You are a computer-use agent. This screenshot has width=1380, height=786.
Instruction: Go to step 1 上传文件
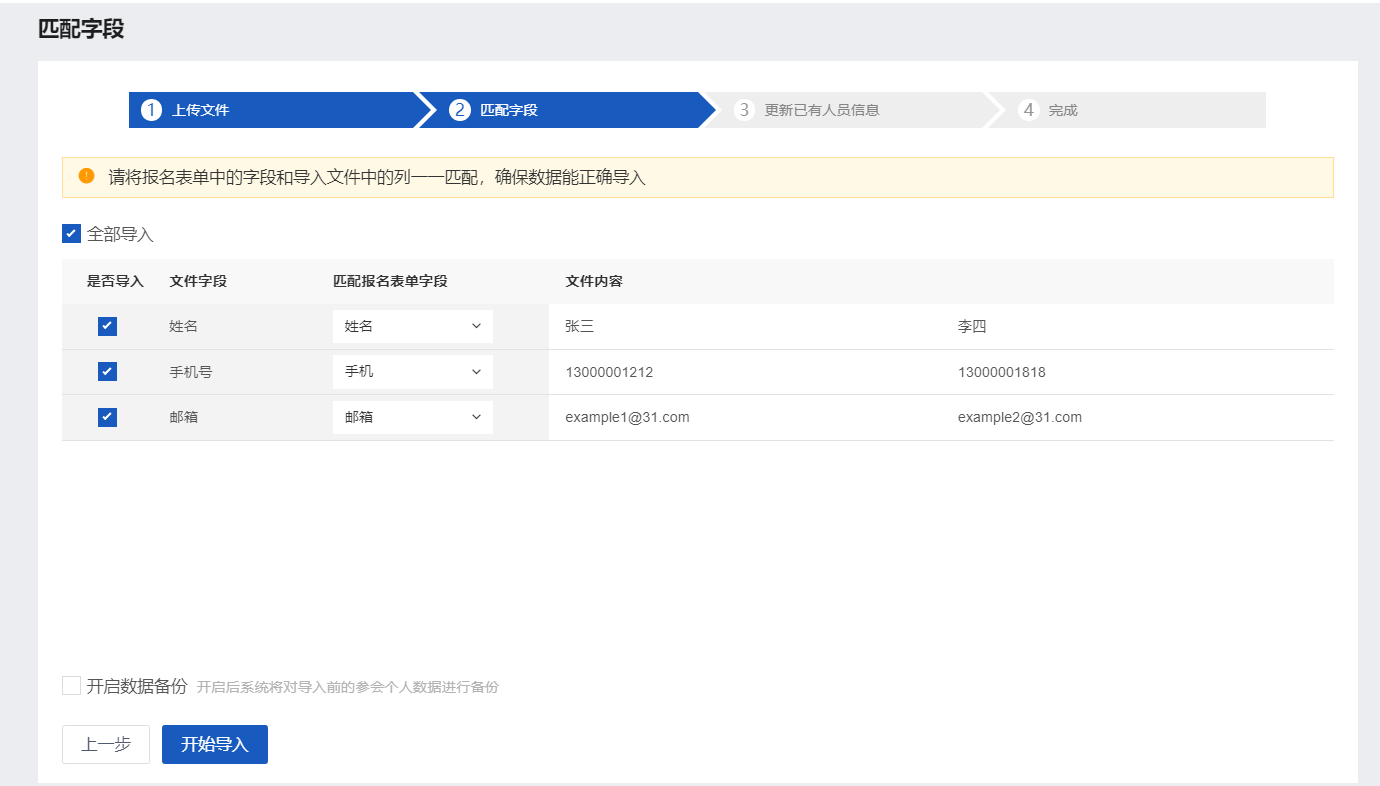click(272, 110)
